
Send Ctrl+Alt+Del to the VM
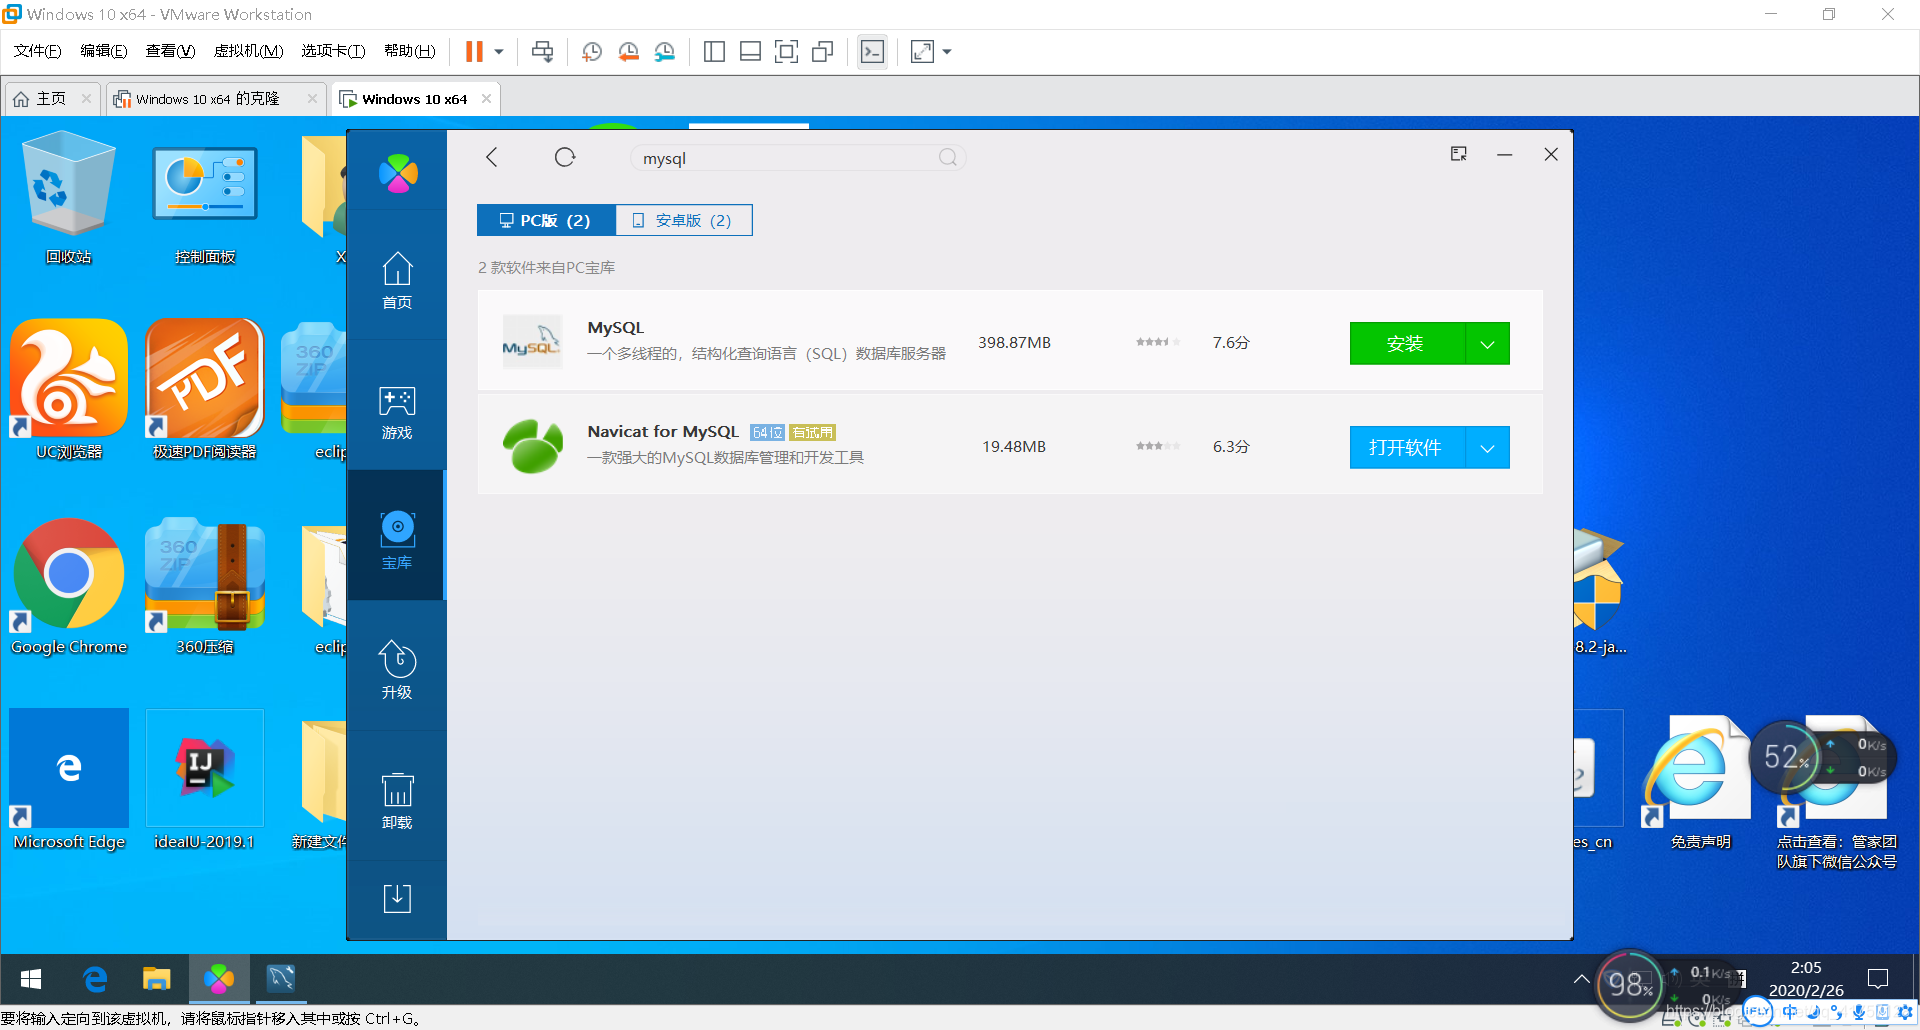point(542,51)
